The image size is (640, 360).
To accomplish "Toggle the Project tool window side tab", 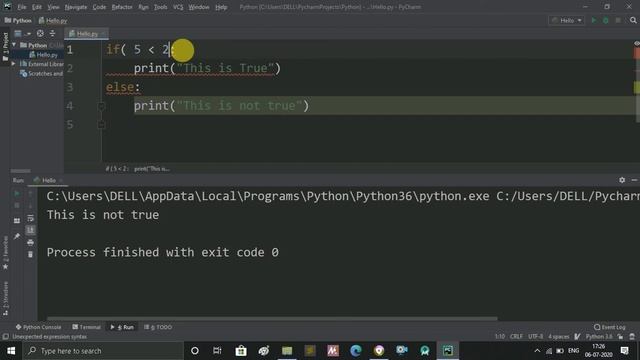I will [x=5, y=47].
